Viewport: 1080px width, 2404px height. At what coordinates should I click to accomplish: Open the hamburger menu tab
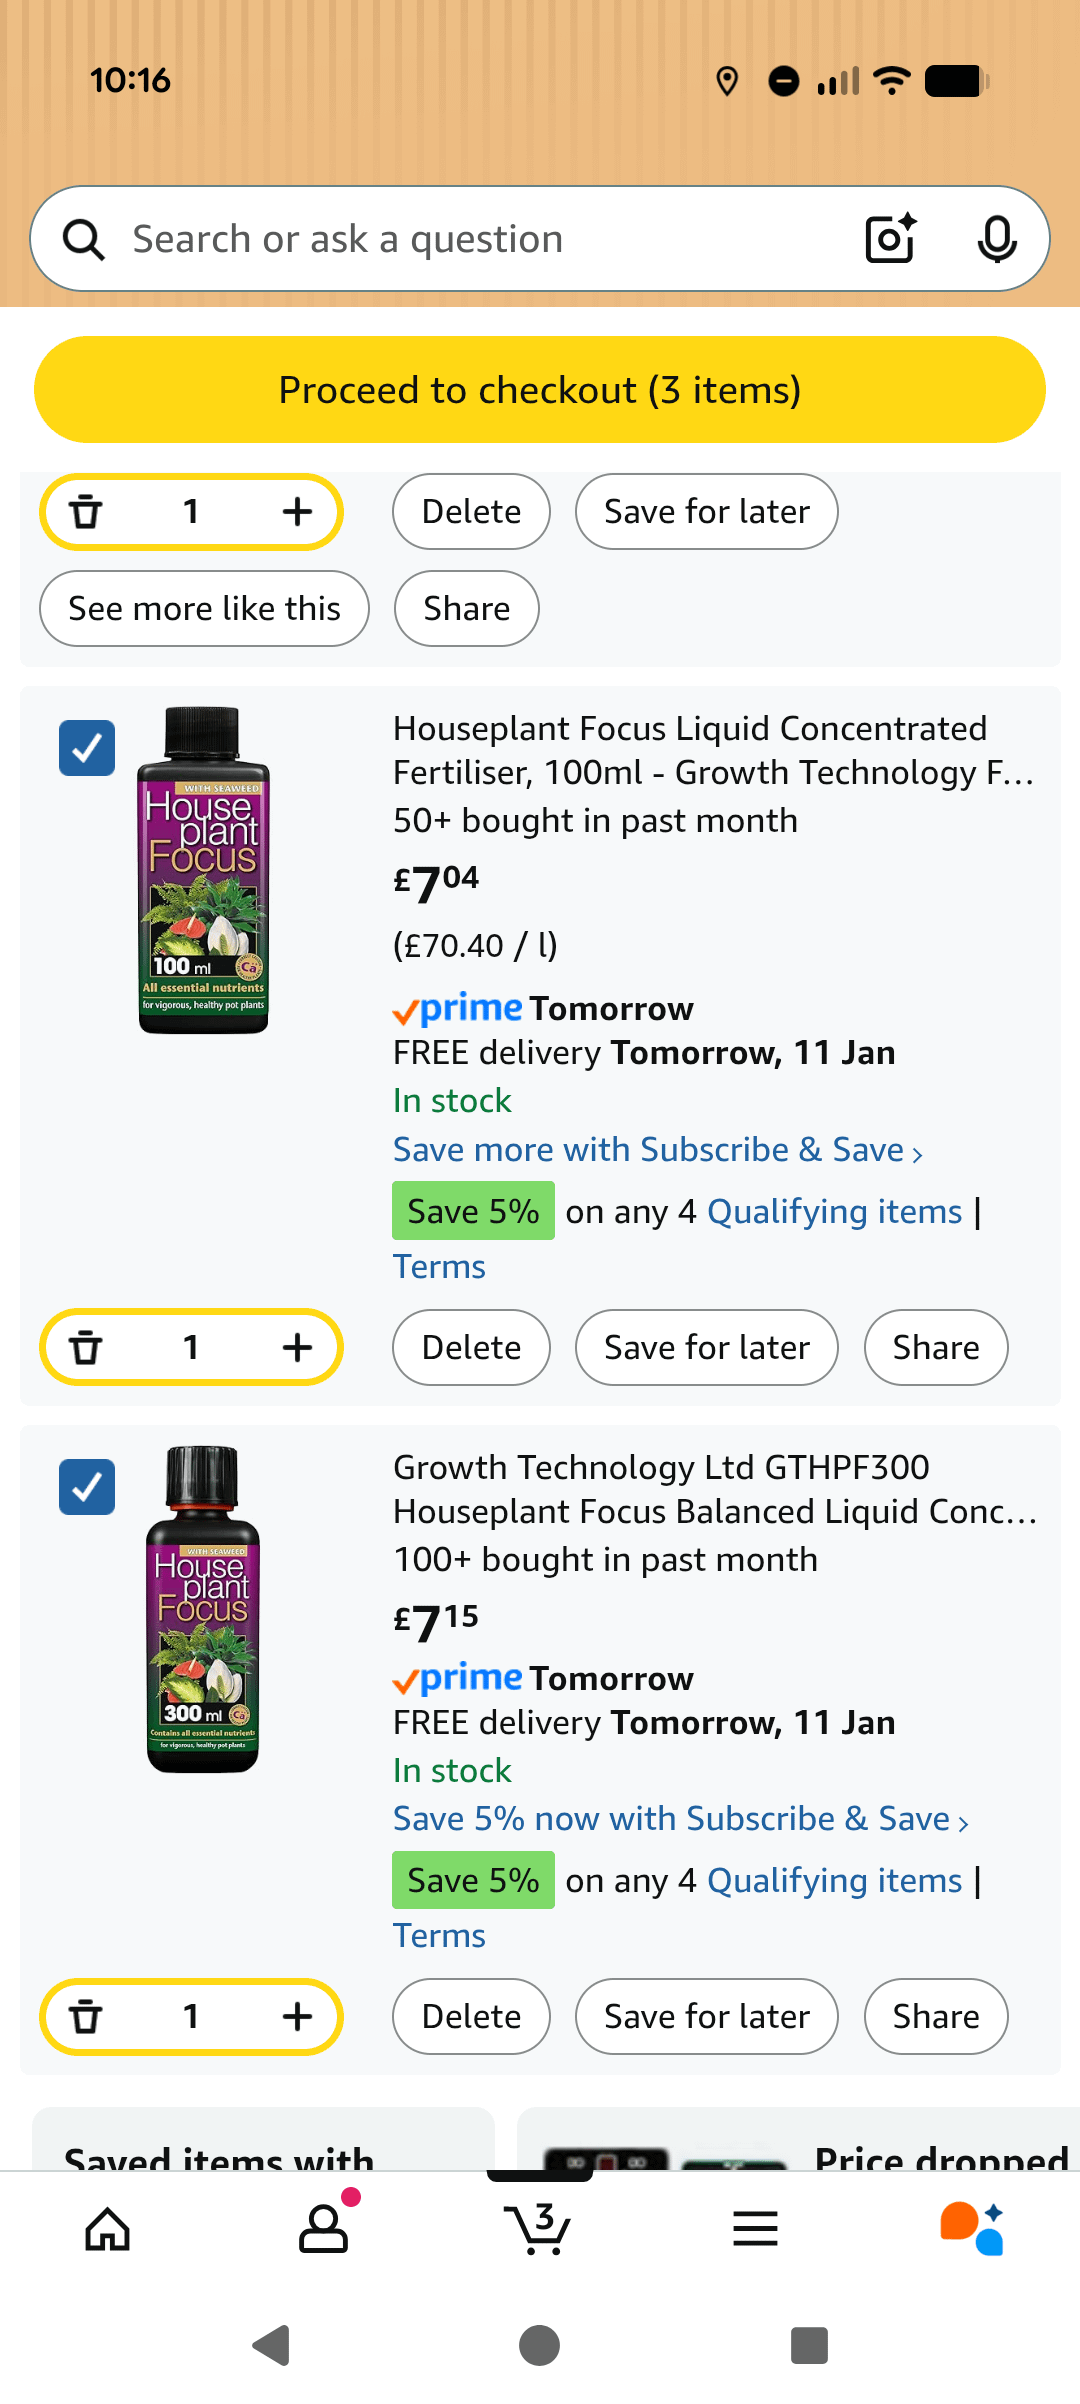[755, 2229]
